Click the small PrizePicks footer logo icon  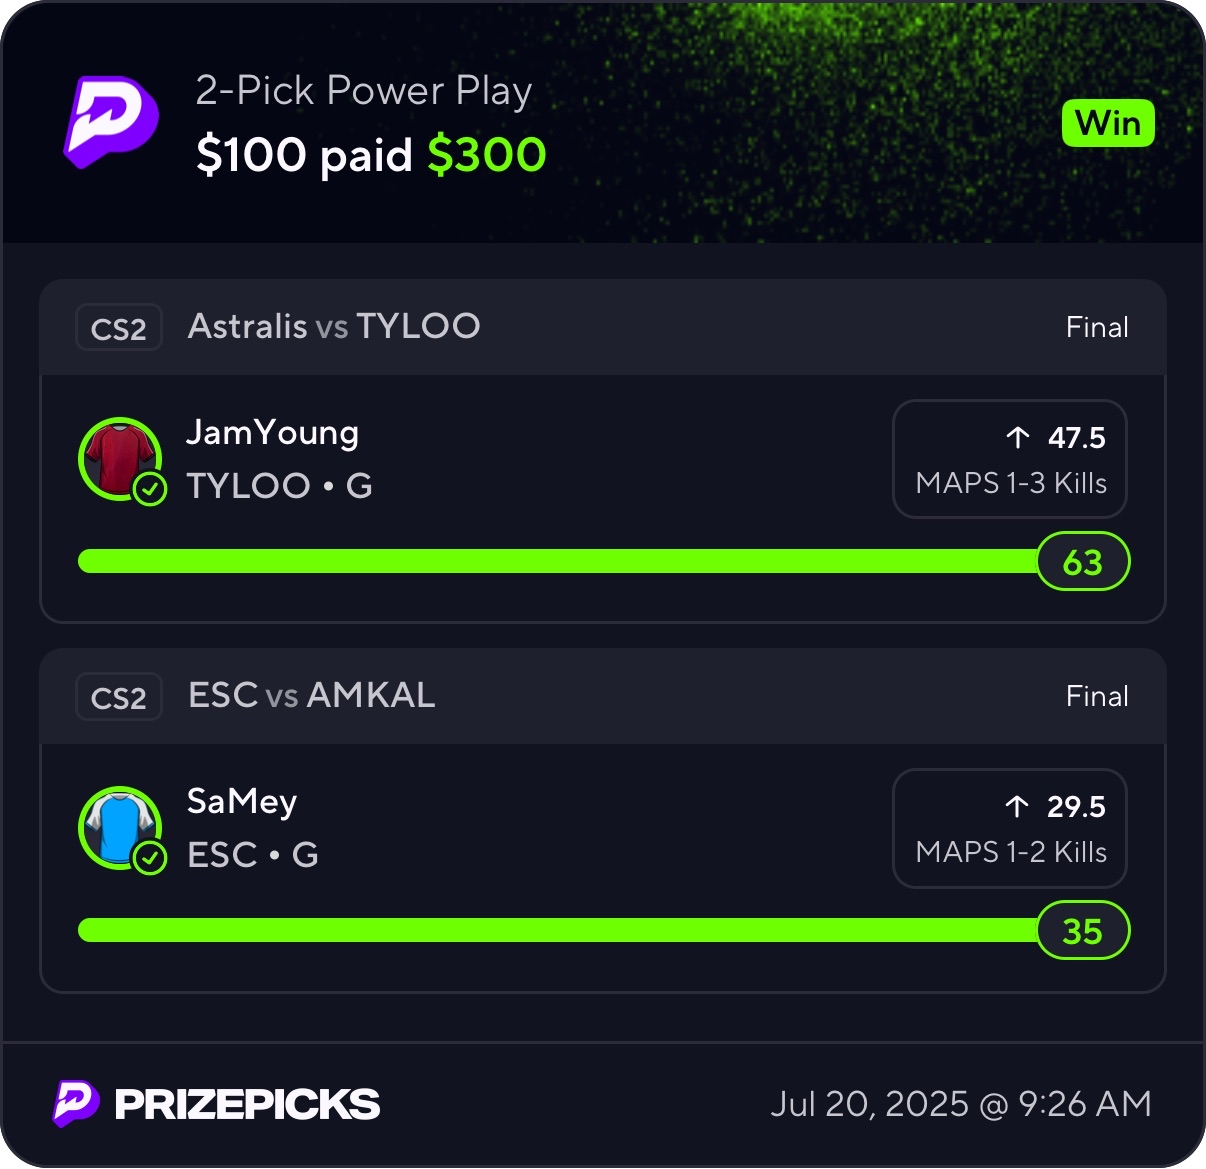pyautogui.click(x=76, y=1103)
